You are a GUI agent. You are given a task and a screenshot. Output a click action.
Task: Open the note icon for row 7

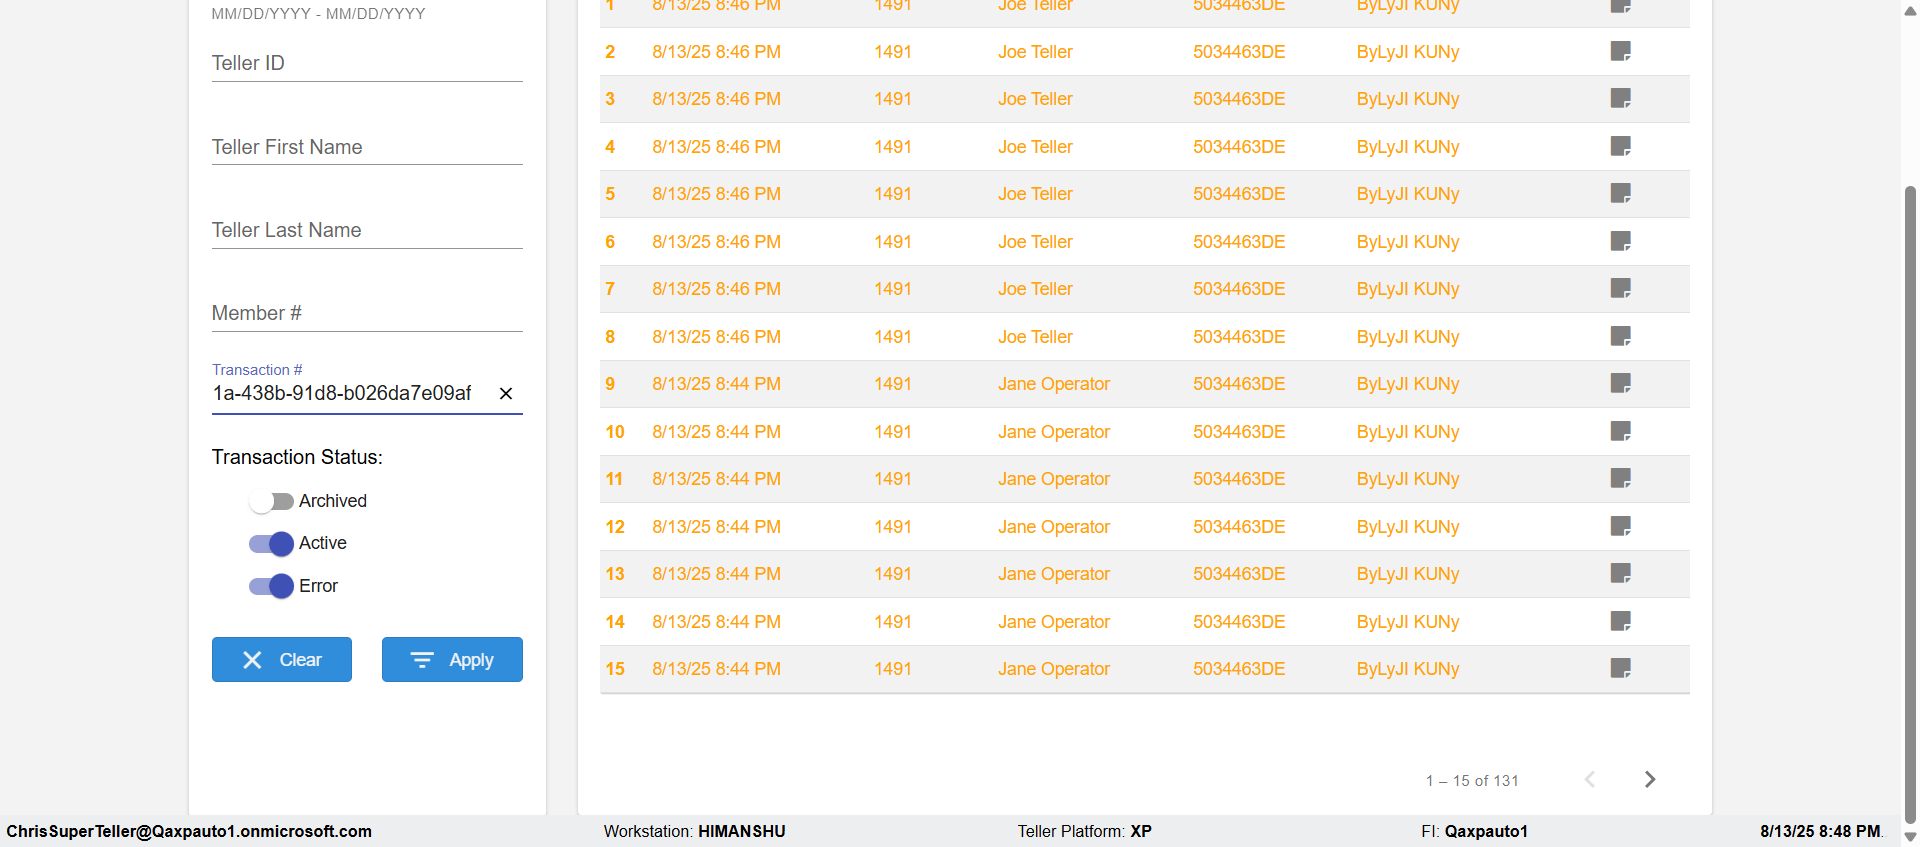pos(1620,288)
